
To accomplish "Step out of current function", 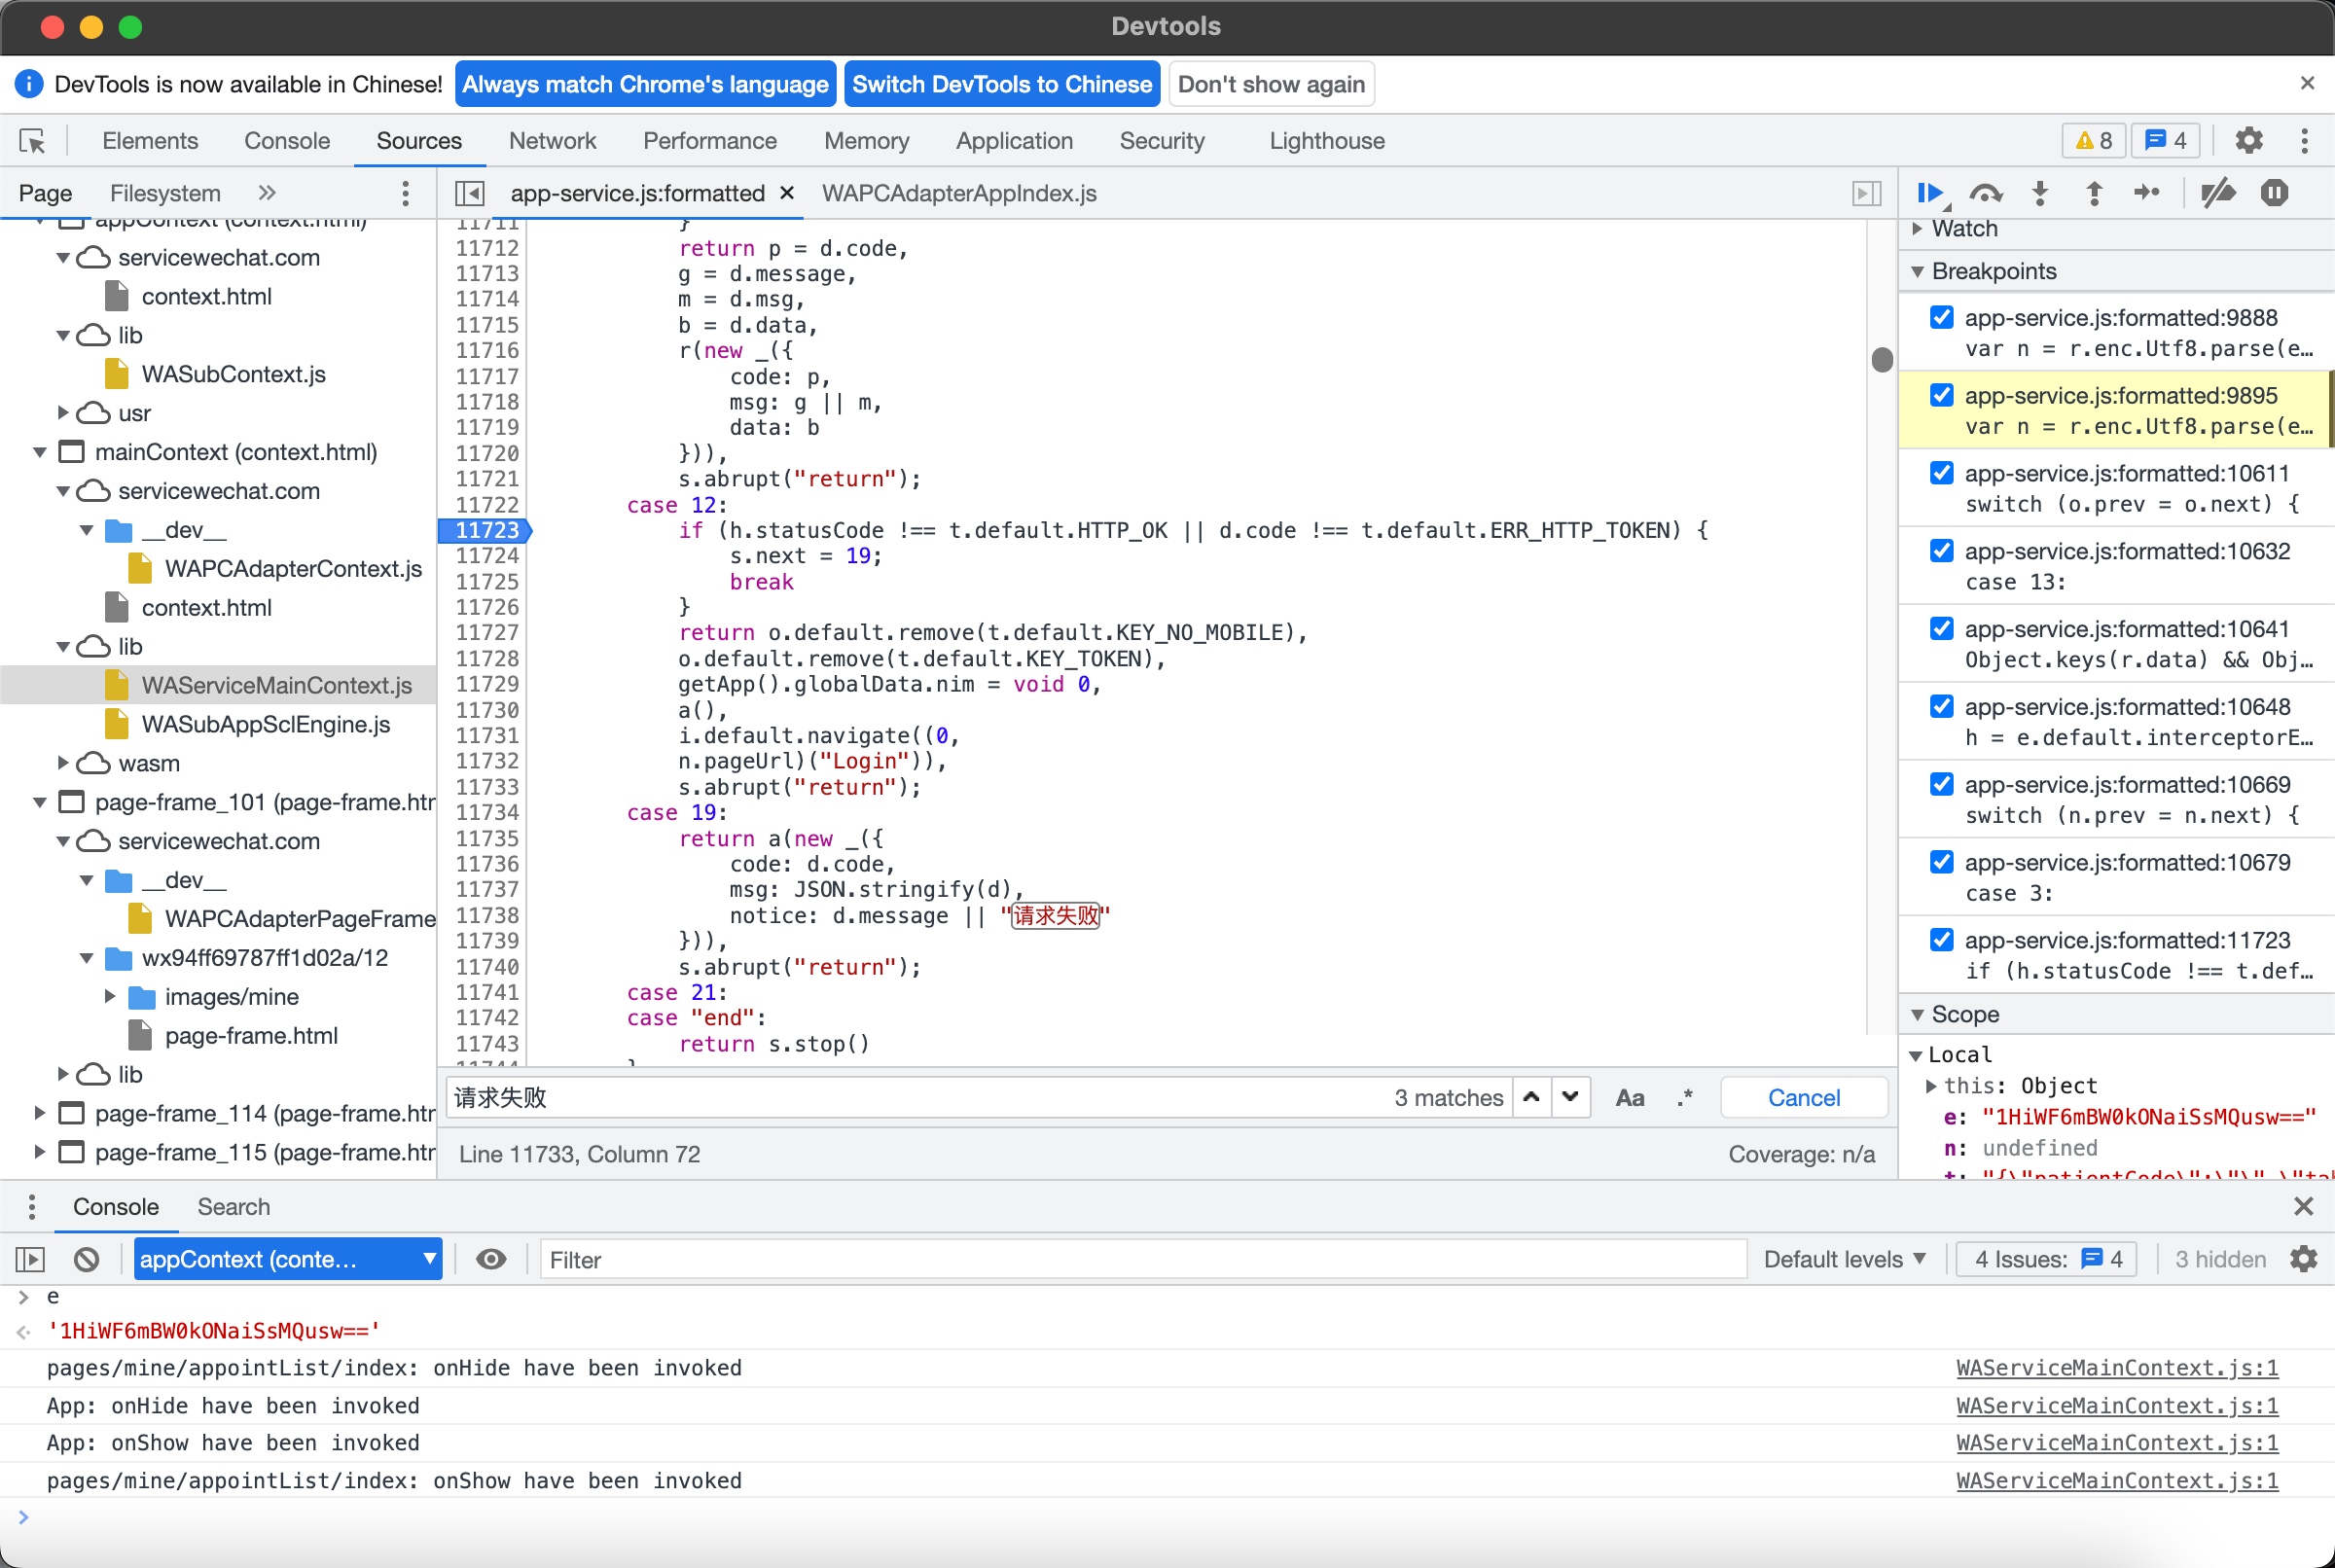I will tap(2094, 193).
